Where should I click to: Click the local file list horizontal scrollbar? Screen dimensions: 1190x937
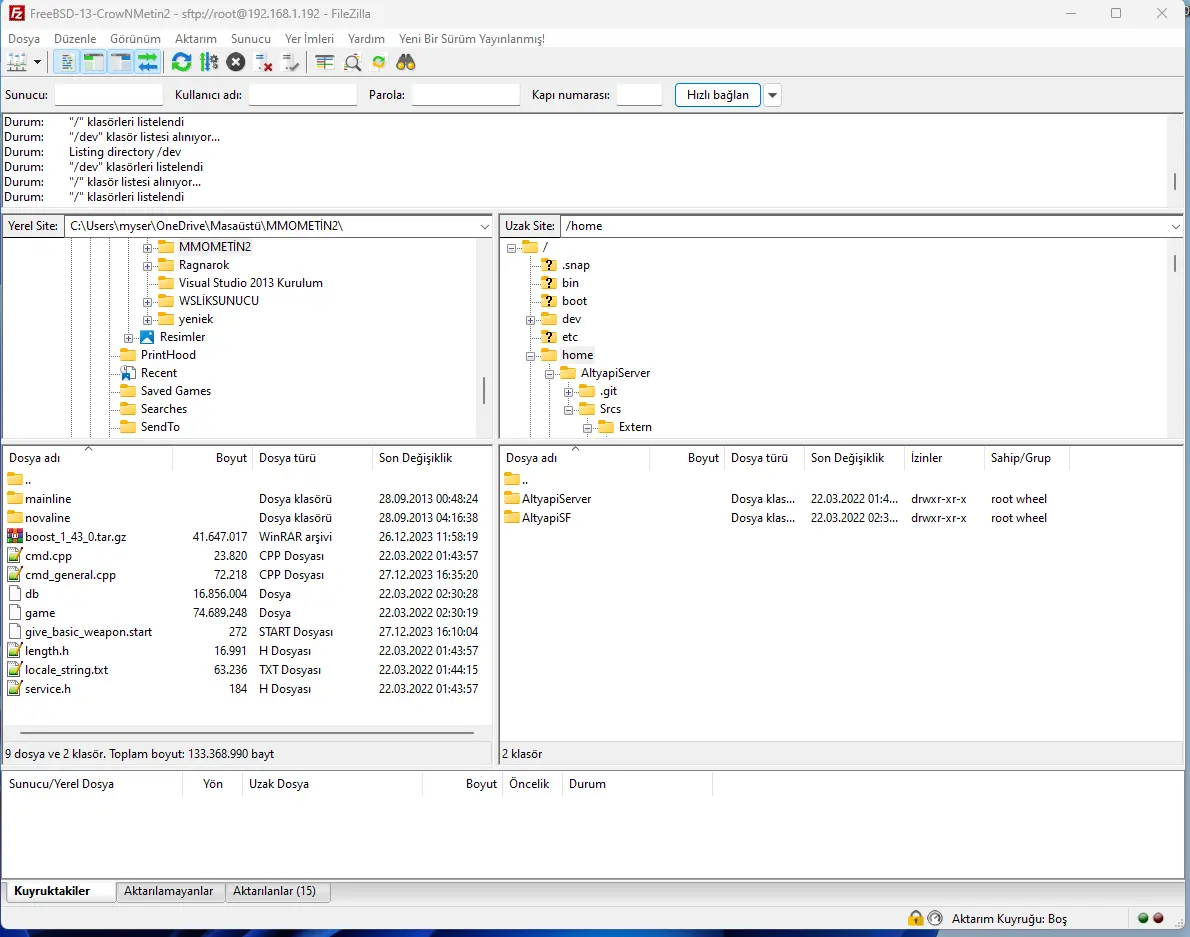[x=247, y=733]
